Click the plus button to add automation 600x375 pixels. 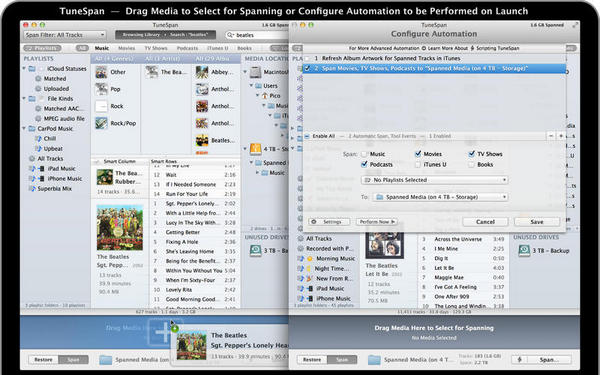tap(561, 136)
